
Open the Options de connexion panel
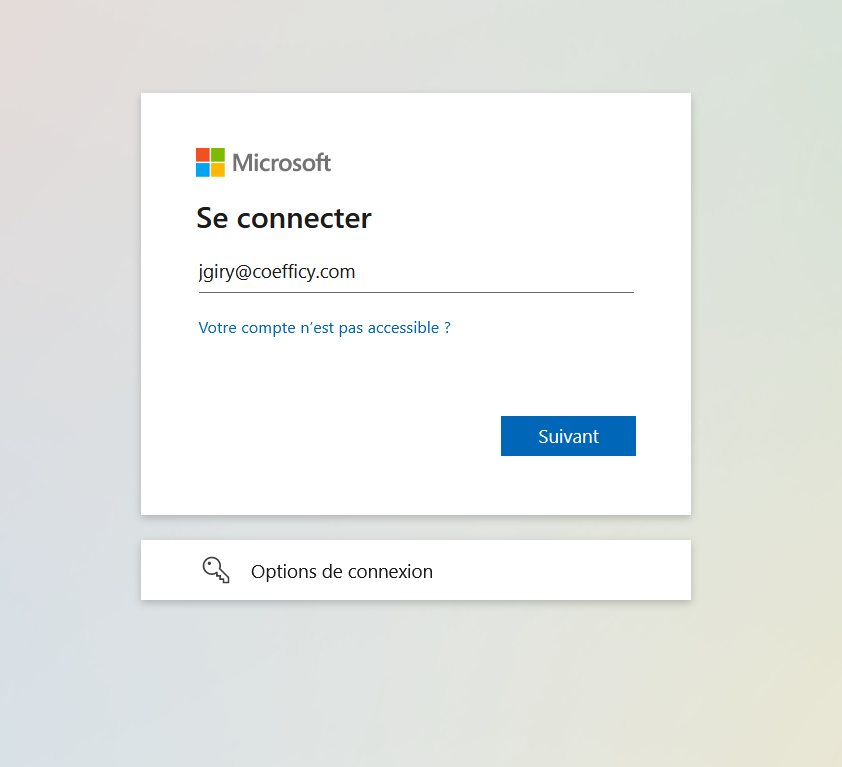415,570
